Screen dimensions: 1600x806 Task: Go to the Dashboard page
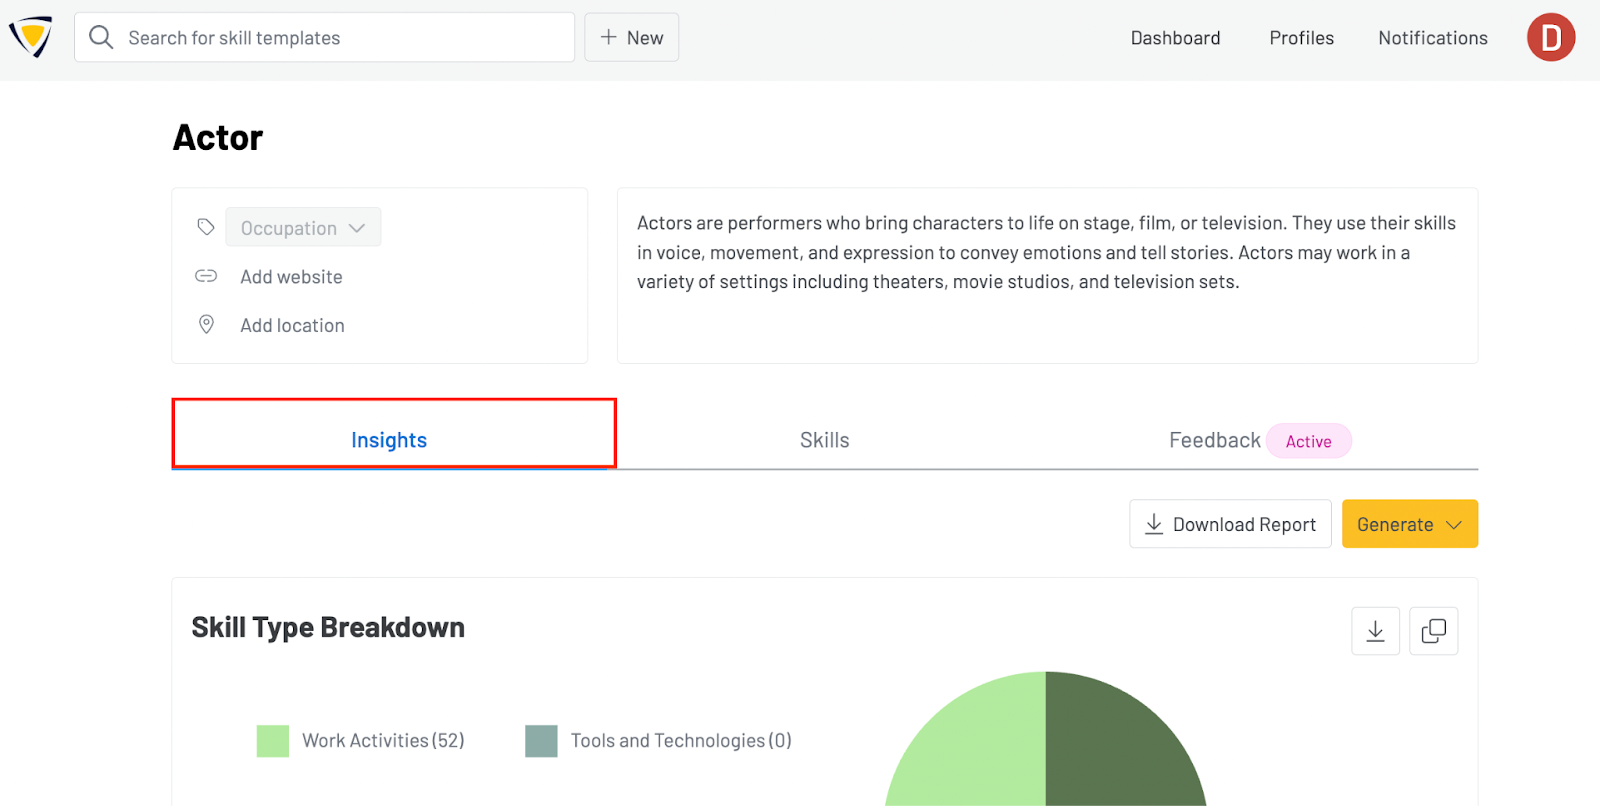pyautogui.click(x=1175, y=38)
